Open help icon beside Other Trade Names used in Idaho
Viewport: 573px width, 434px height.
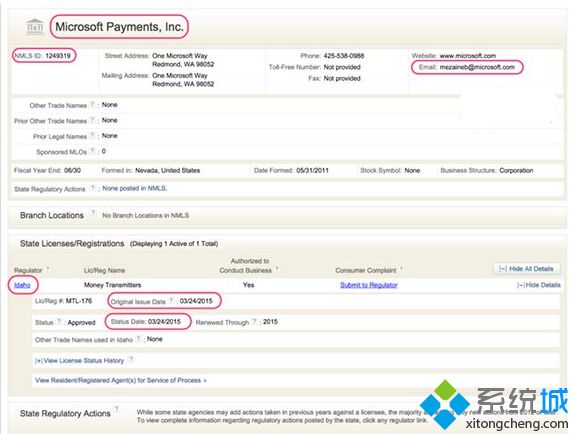138,339
